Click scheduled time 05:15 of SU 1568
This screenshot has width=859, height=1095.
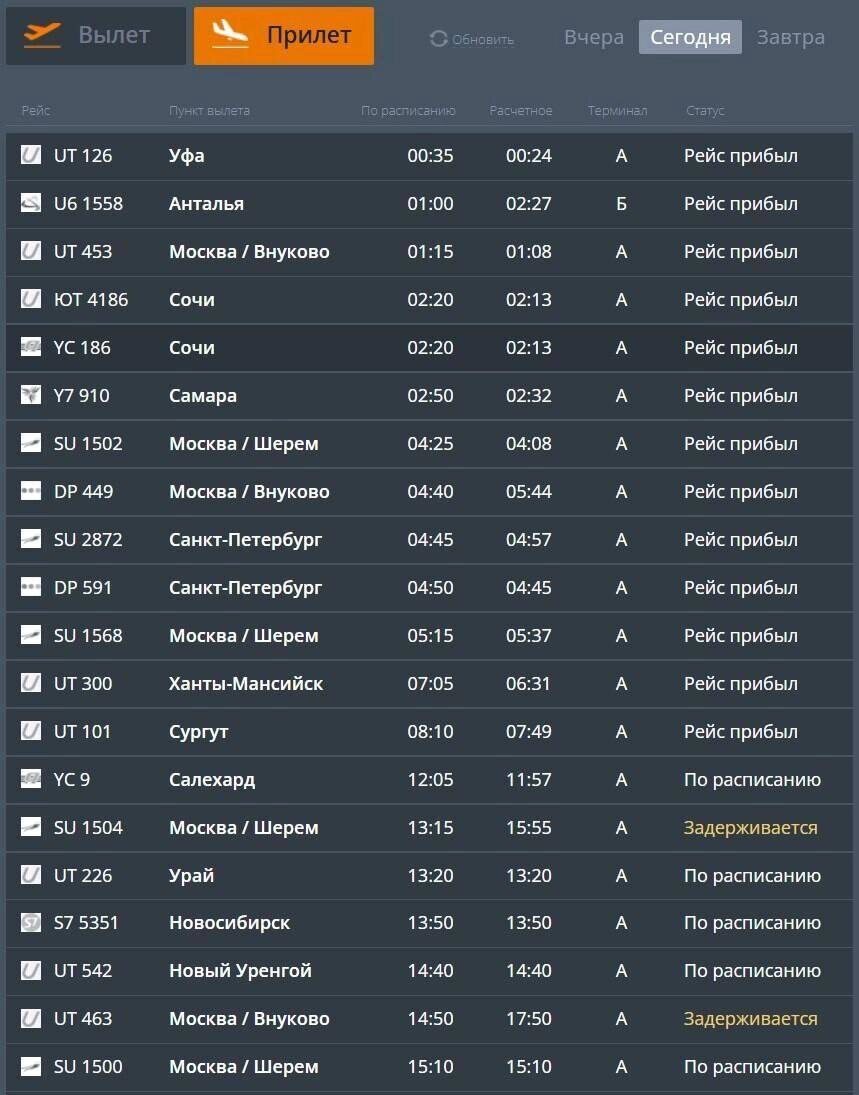430,635
